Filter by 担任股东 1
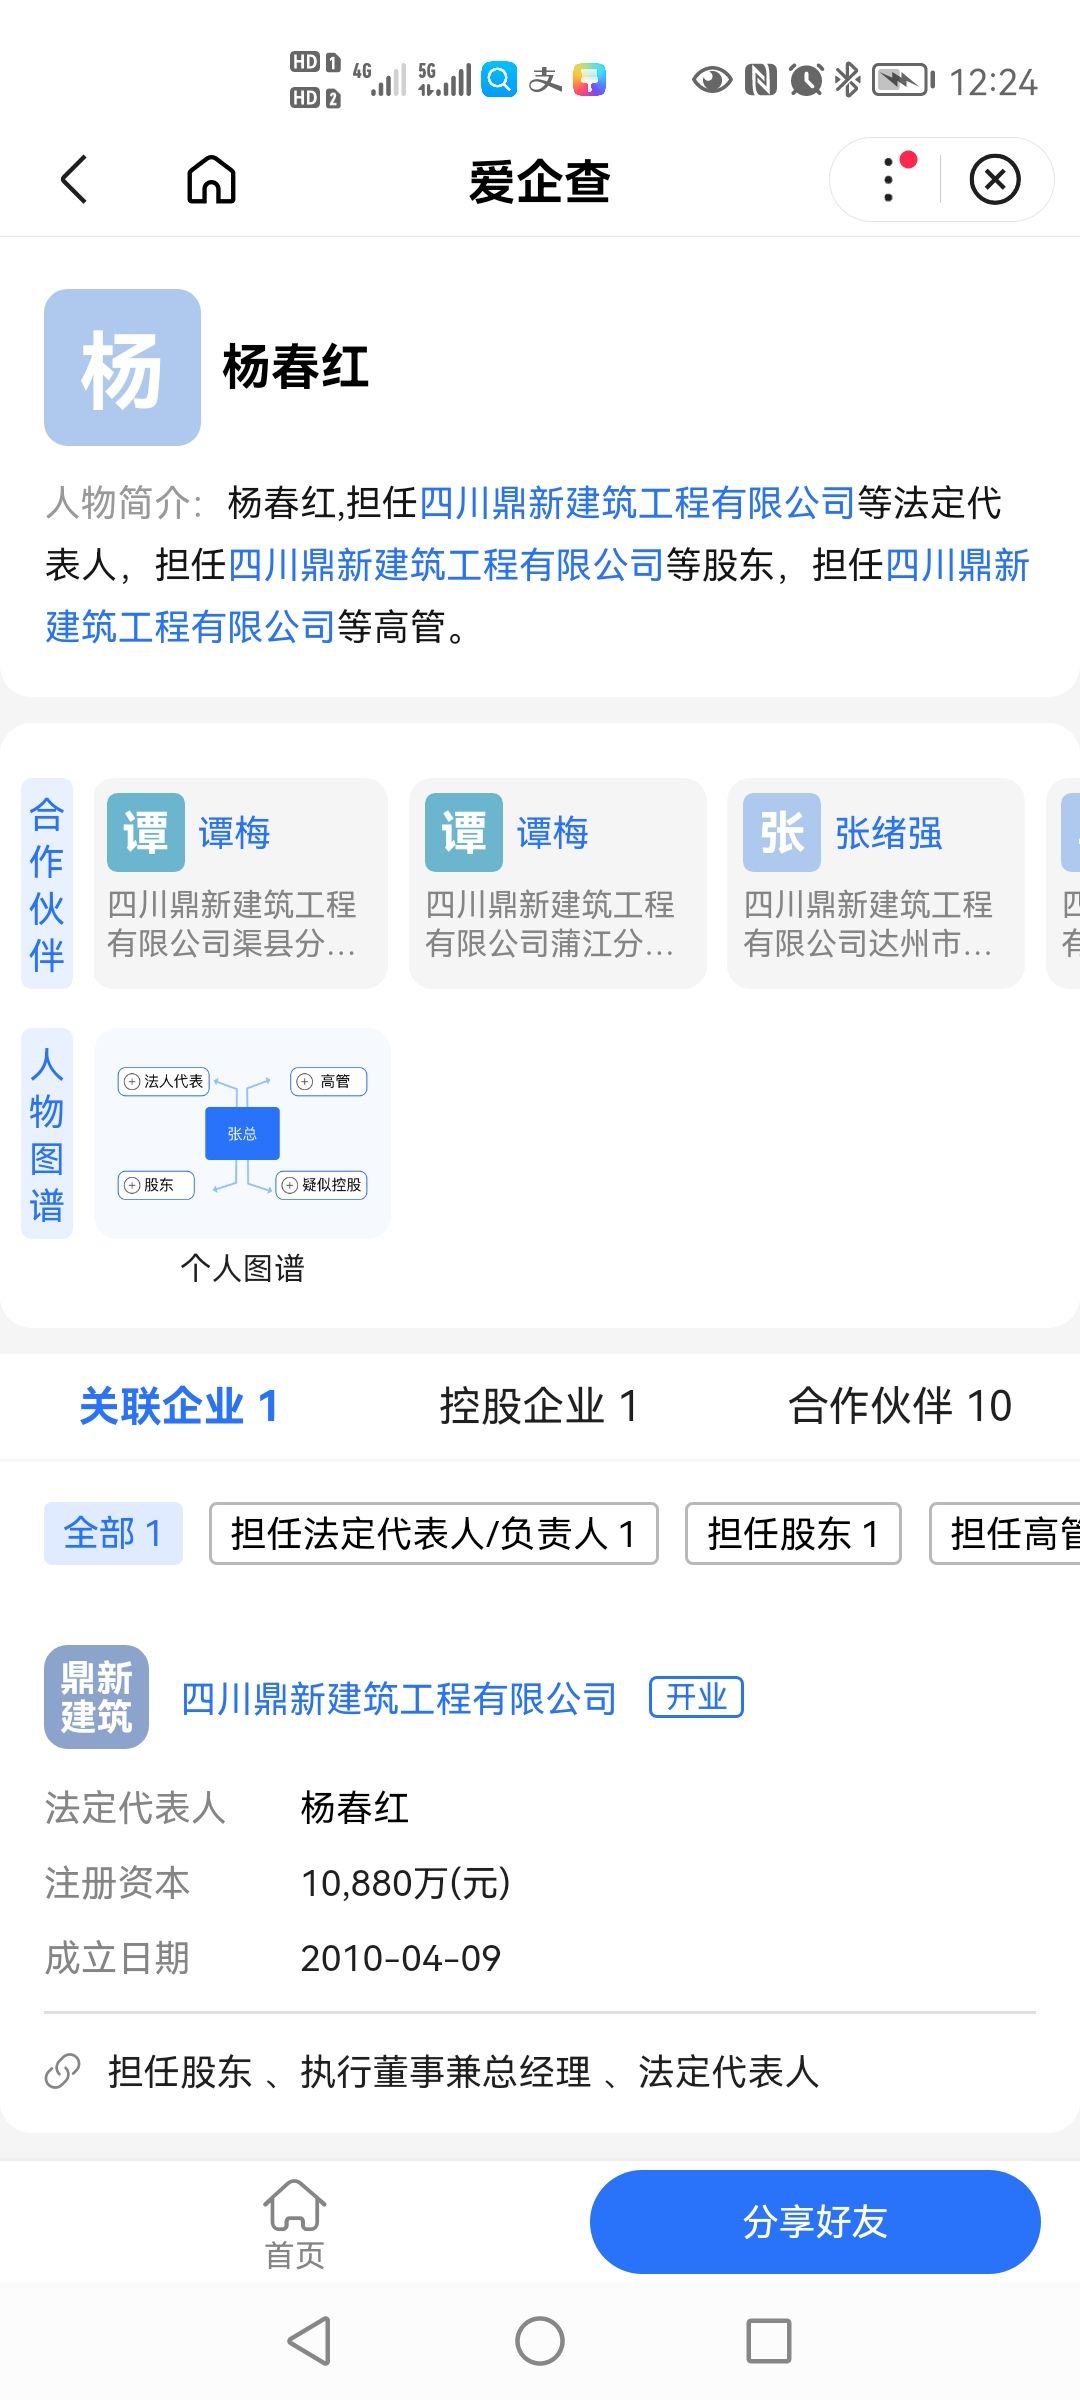Image resolution: width=1080 pixels, height=2400 pixels. [792, 1533]
